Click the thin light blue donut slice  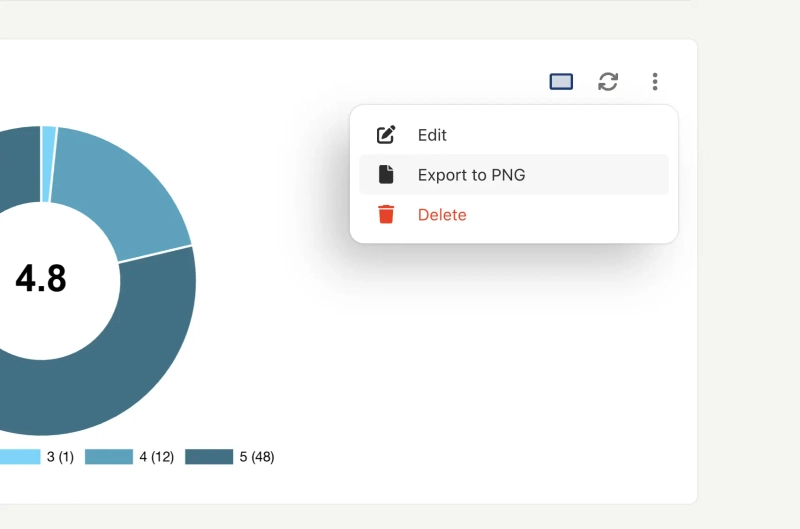48,164
